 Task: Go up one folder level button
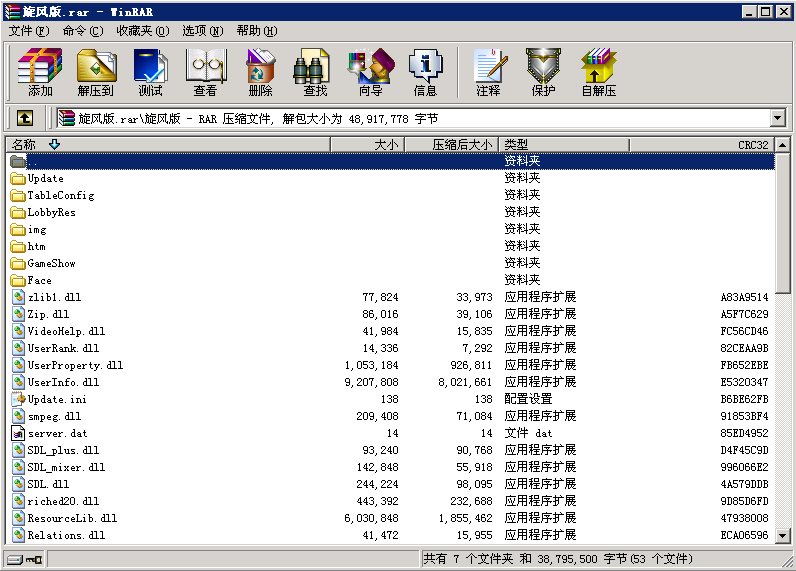pyautogui.click(x=25, y=118)
